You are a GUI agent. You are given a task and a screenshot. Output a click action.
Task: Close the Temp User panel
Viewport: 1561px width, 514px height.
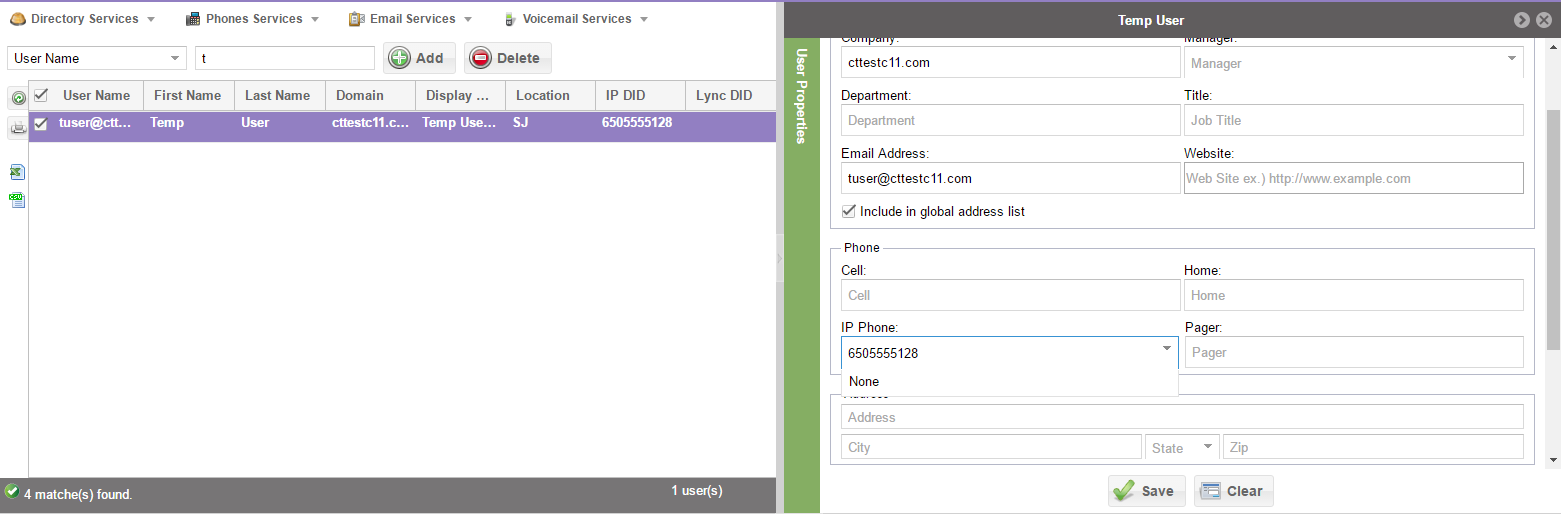click(x=1544, y=20)
